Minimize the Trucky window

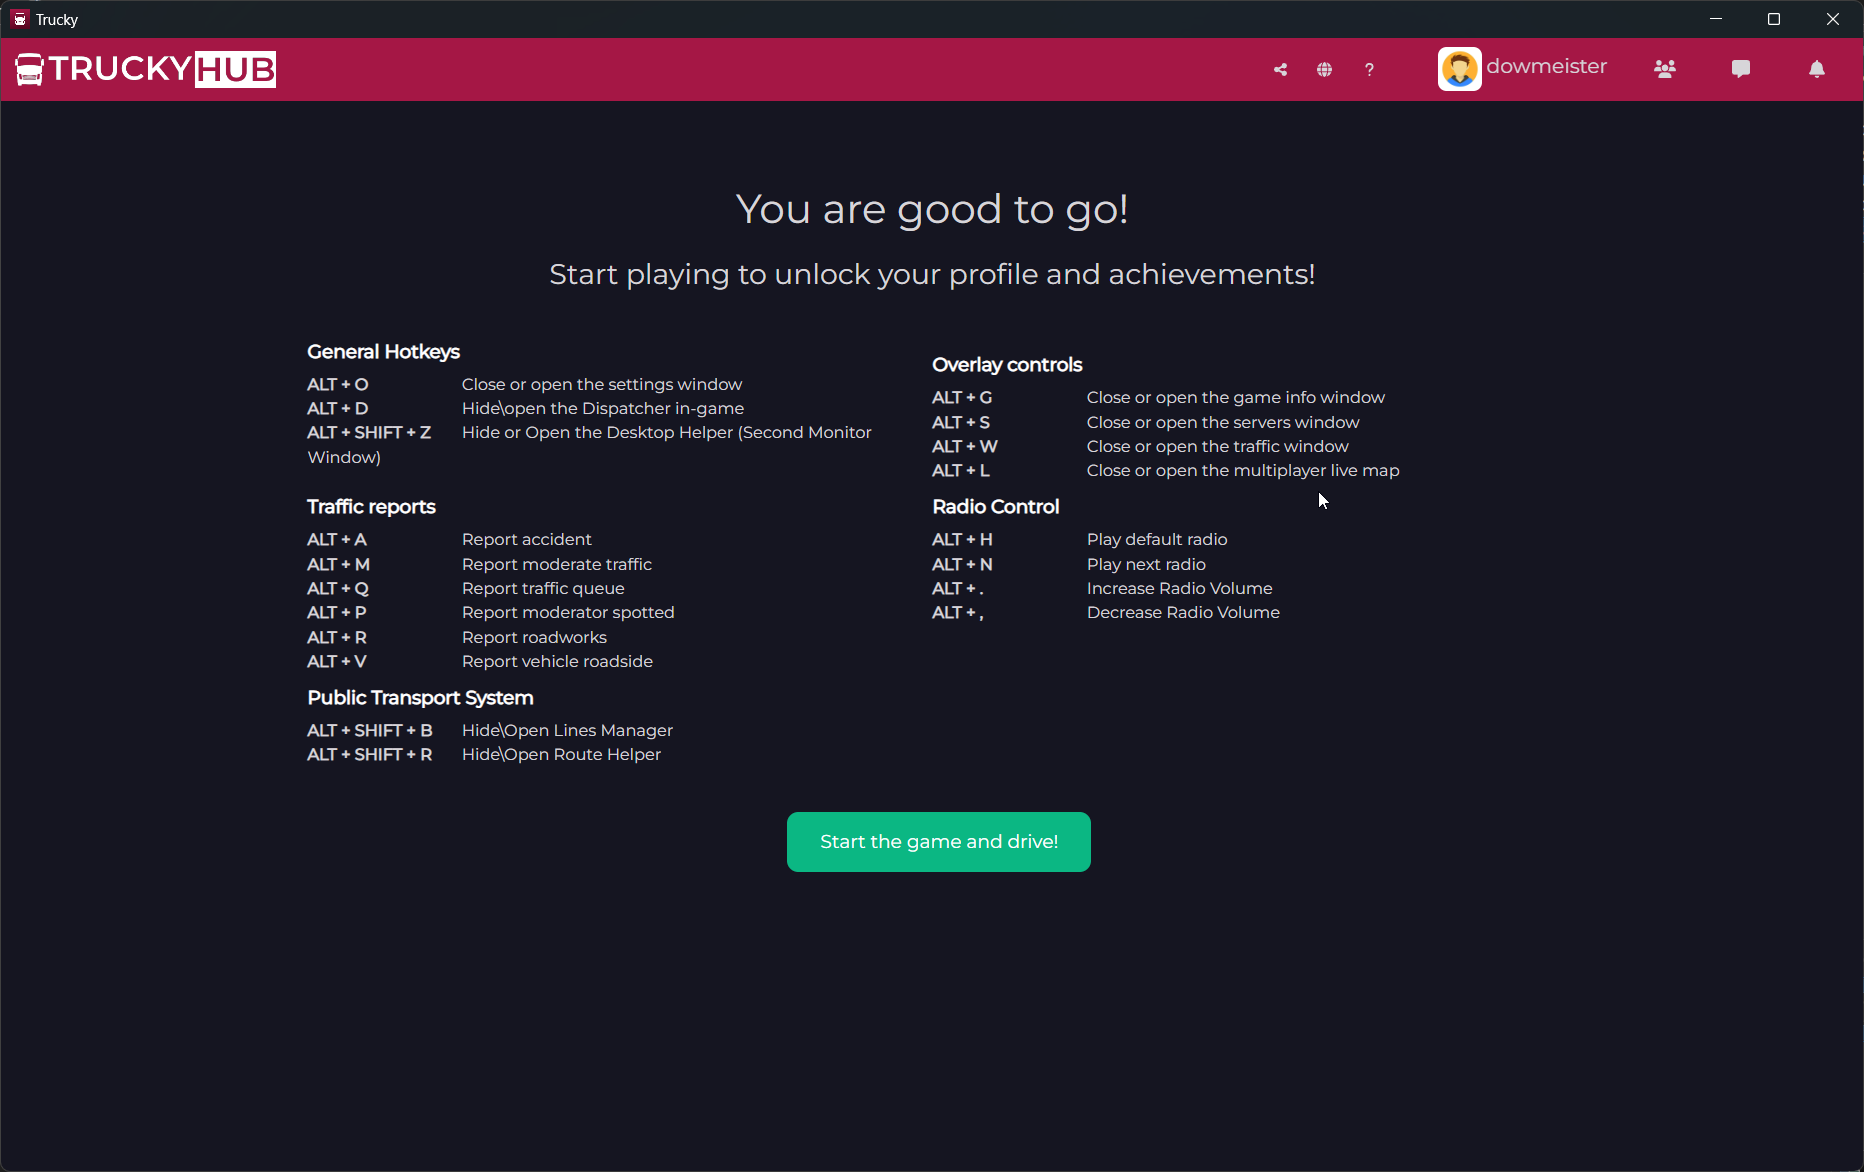(1716, 19)
